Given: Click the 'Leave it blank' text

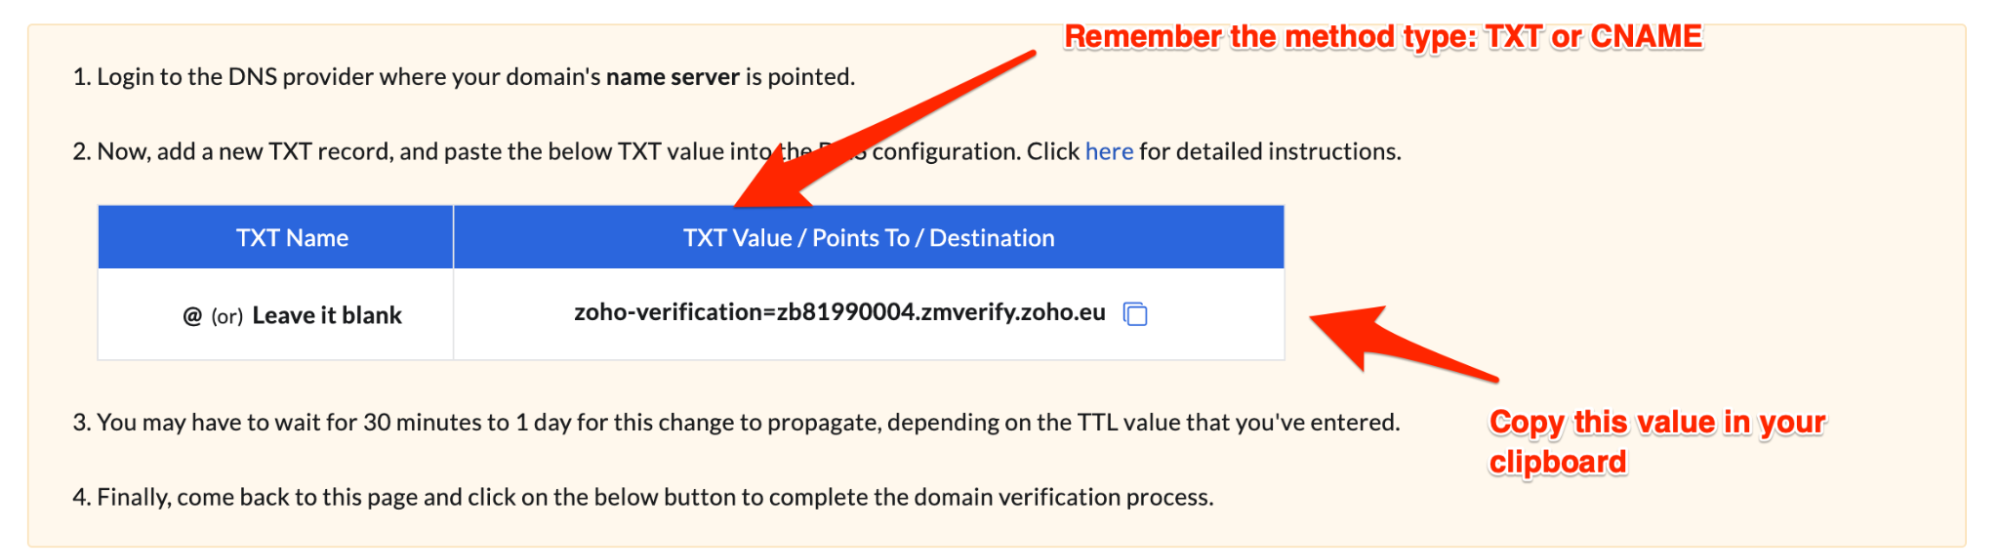Looking at the screenshot, I should [x=327, y=316].
